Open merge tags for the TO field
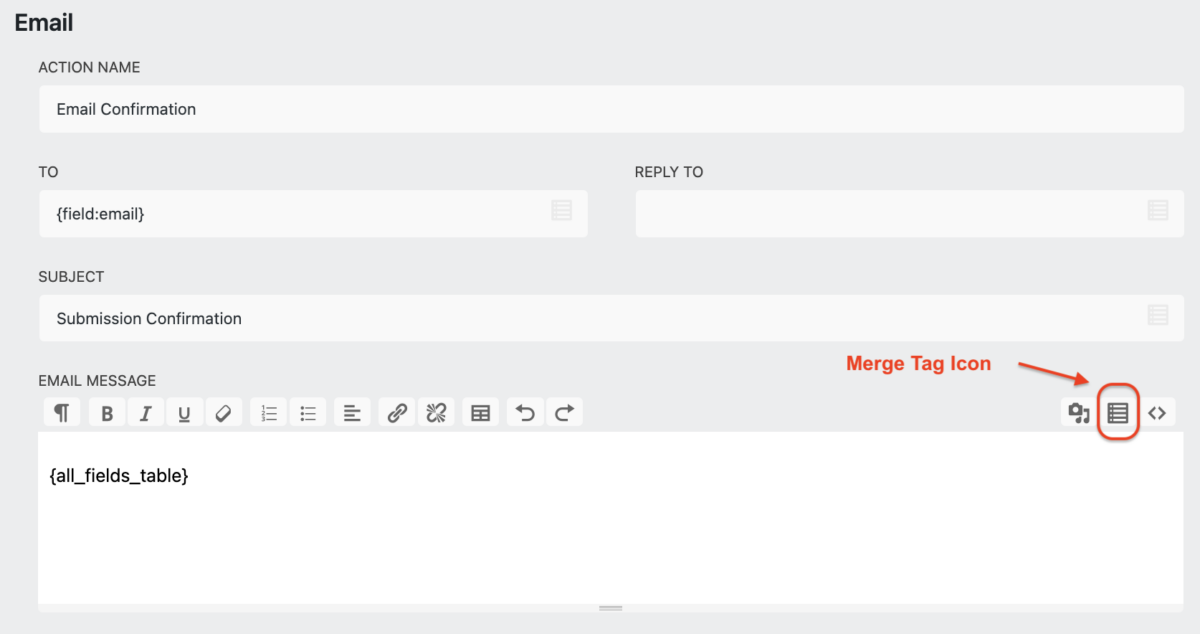 click(562, 210)
